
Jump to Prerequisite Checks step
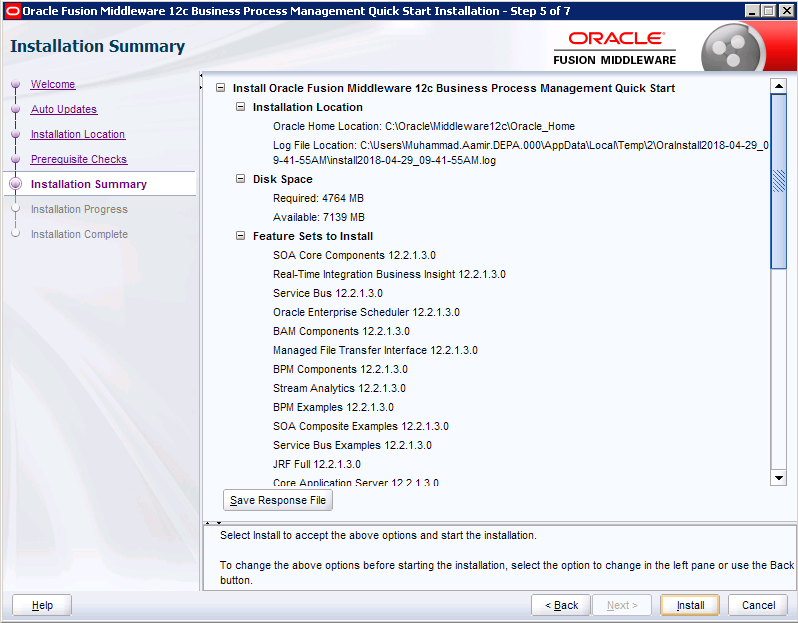point(79,159)
